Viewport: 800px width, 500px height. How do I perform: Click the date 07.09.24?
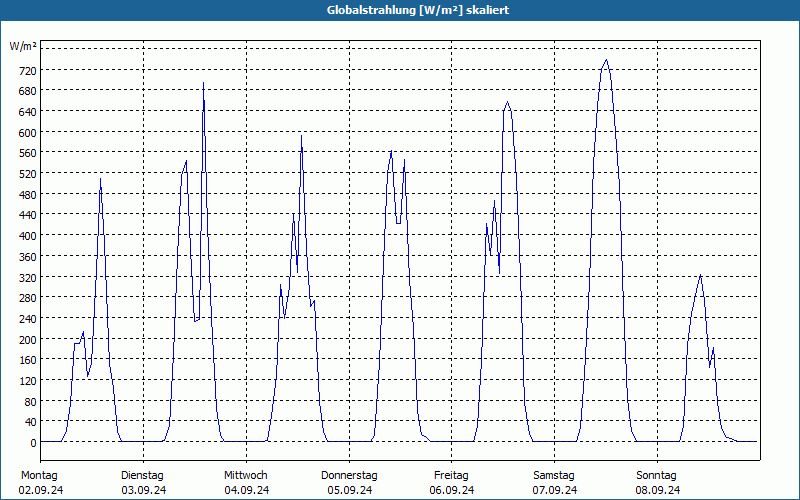[x=555, y=490]
